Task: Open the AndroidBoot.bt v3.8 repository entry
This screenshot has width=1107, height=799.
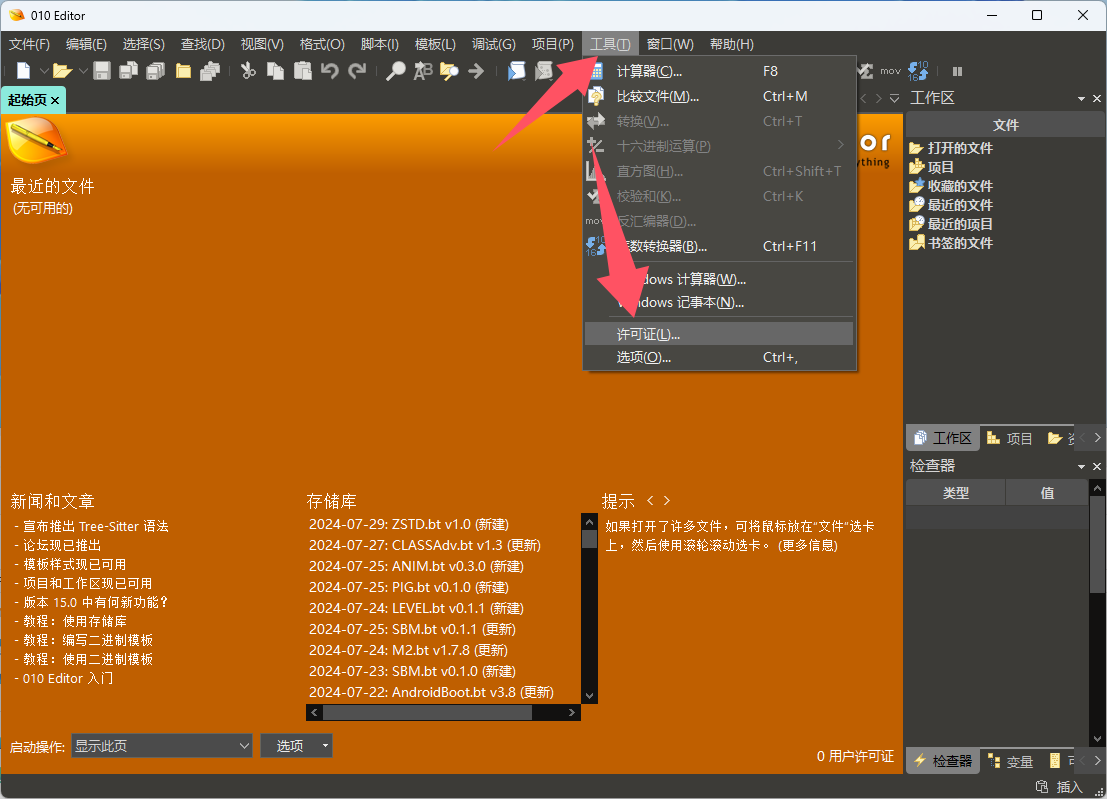Action: [431, 692]
